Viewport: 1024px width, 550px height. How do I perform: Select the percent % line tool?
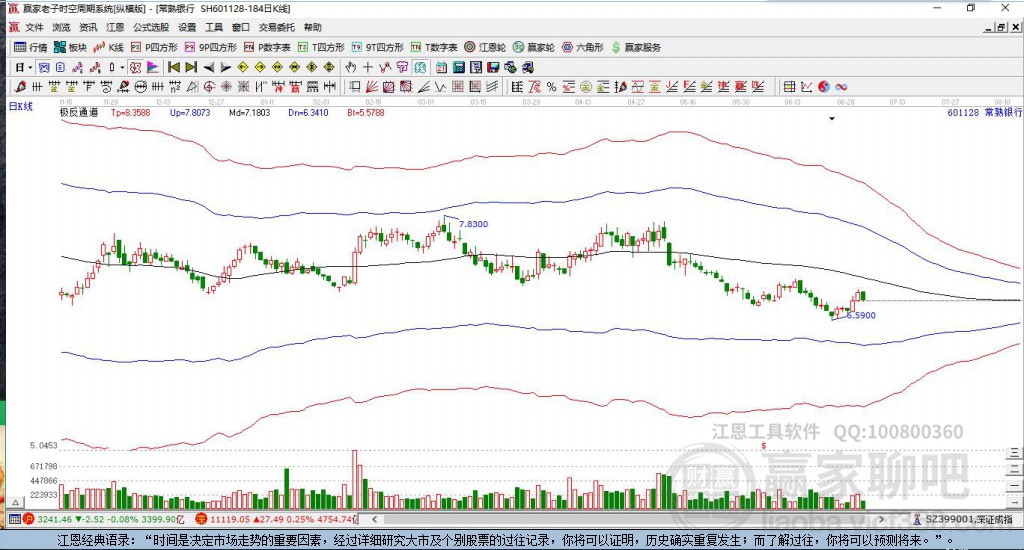(552, 87)
